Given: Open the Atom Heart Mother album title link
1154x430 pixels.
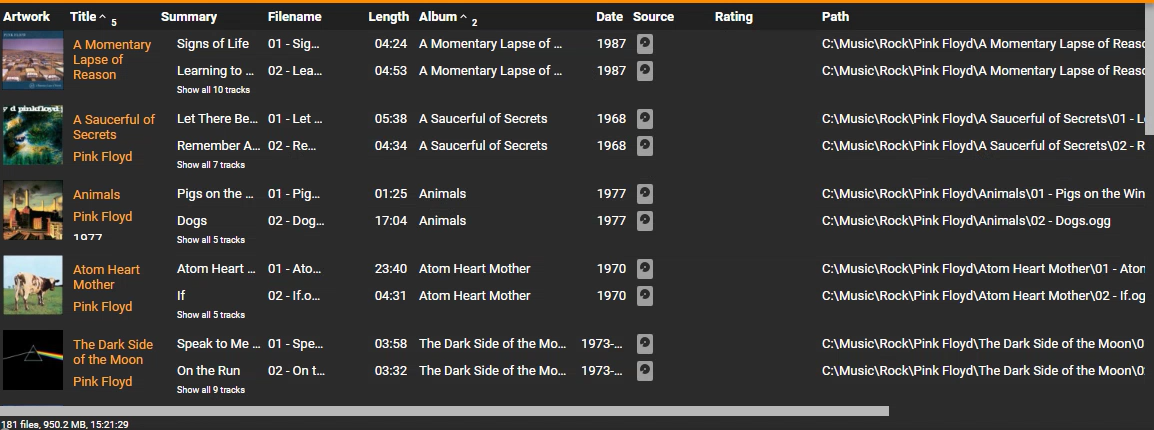Looking at the screenshot, I should click(106, 277).
